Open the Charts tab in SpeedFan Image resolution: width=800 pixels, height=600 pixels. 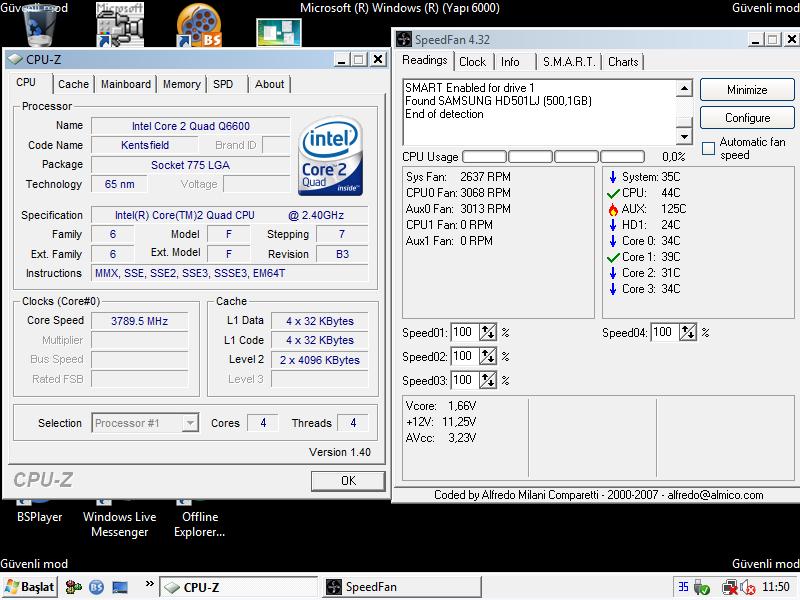(x=623, y=62)
